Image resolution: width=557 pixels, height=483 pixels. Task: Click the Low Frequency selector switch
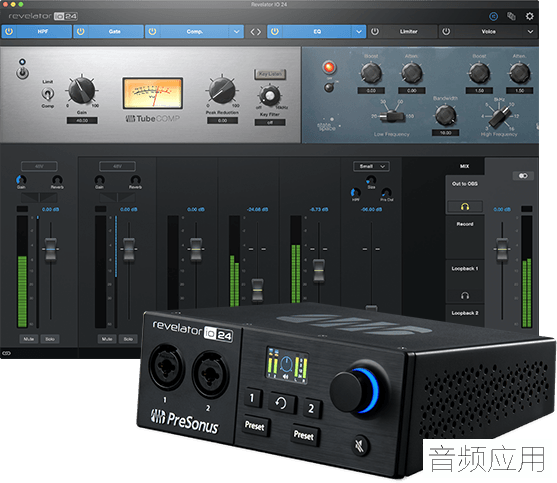(x=392, y=116)
